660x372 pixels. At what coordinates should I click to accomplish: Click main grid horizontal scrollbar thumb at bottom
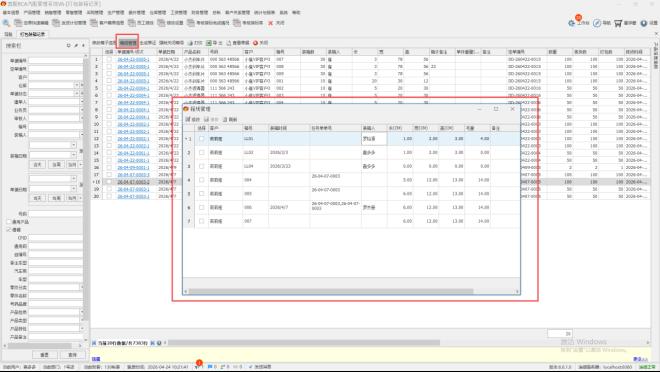(304, 343)
